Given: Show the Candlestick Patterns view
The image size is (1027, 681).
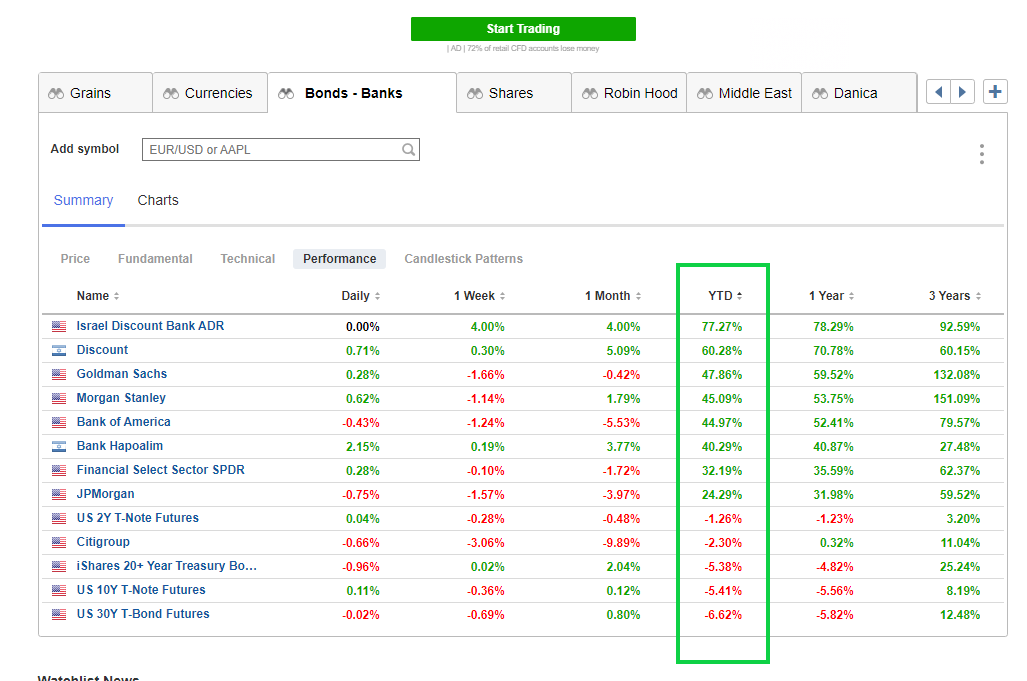Looking at the screenshot, I should coord(464,259).
